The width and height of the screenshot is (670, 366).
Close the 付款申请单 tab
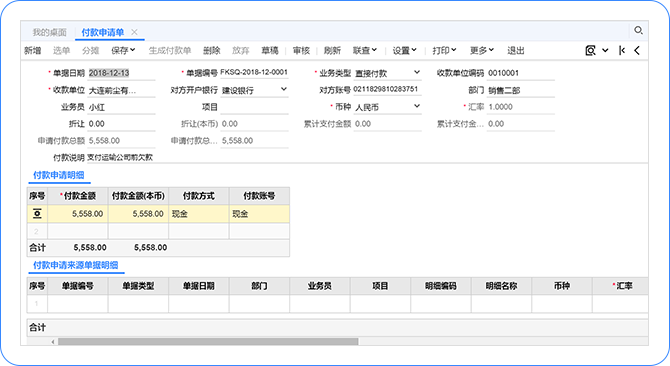[x=134, y=32]
